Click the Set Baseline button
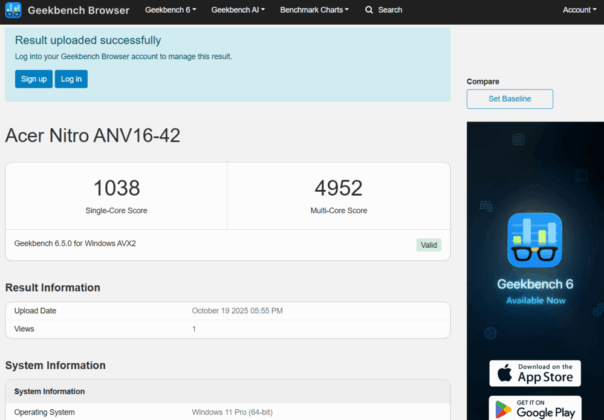This screenshot has height=420, width=604. pos(510,99)
